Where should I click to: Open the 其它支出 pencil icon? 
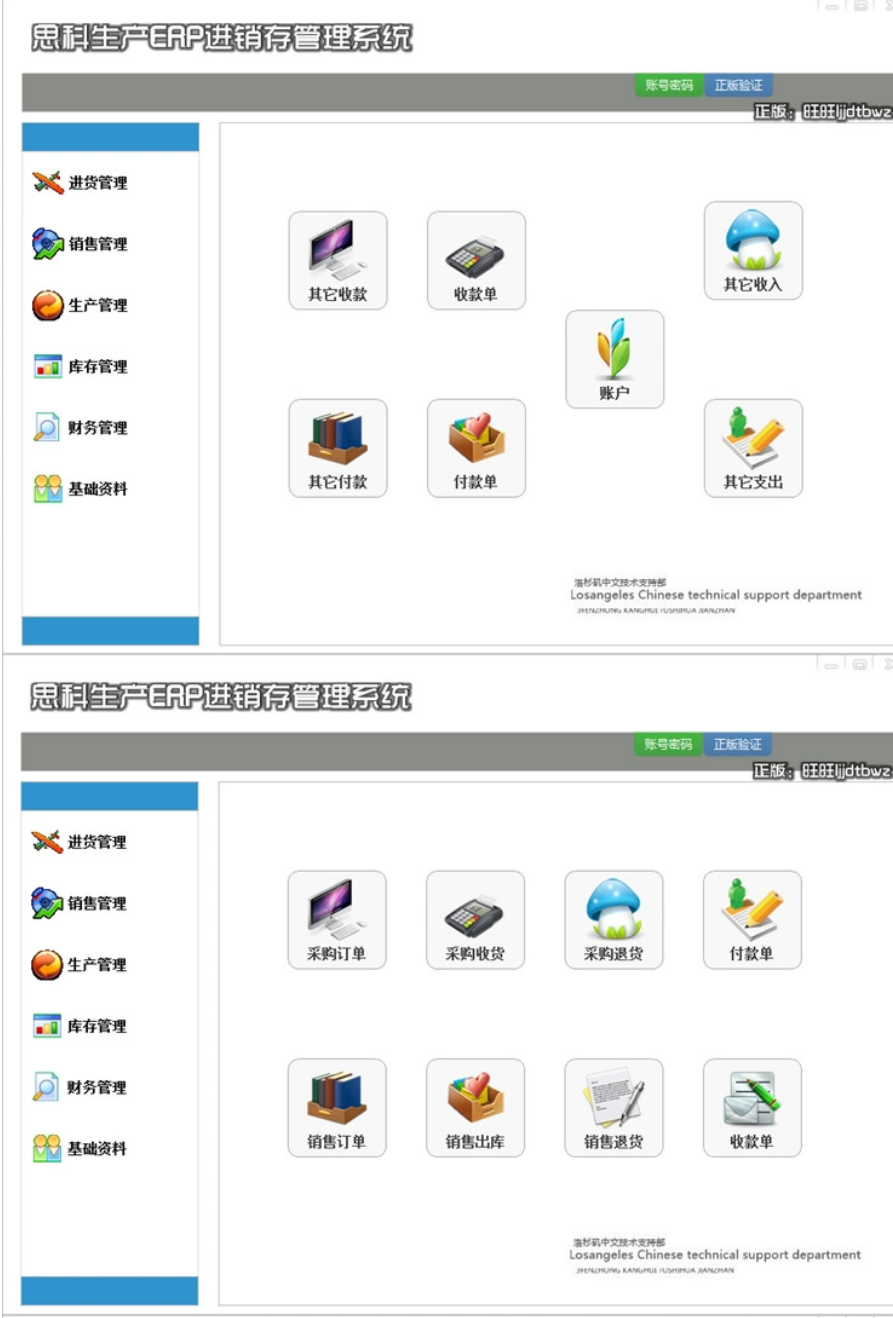[x=752, y=447]
